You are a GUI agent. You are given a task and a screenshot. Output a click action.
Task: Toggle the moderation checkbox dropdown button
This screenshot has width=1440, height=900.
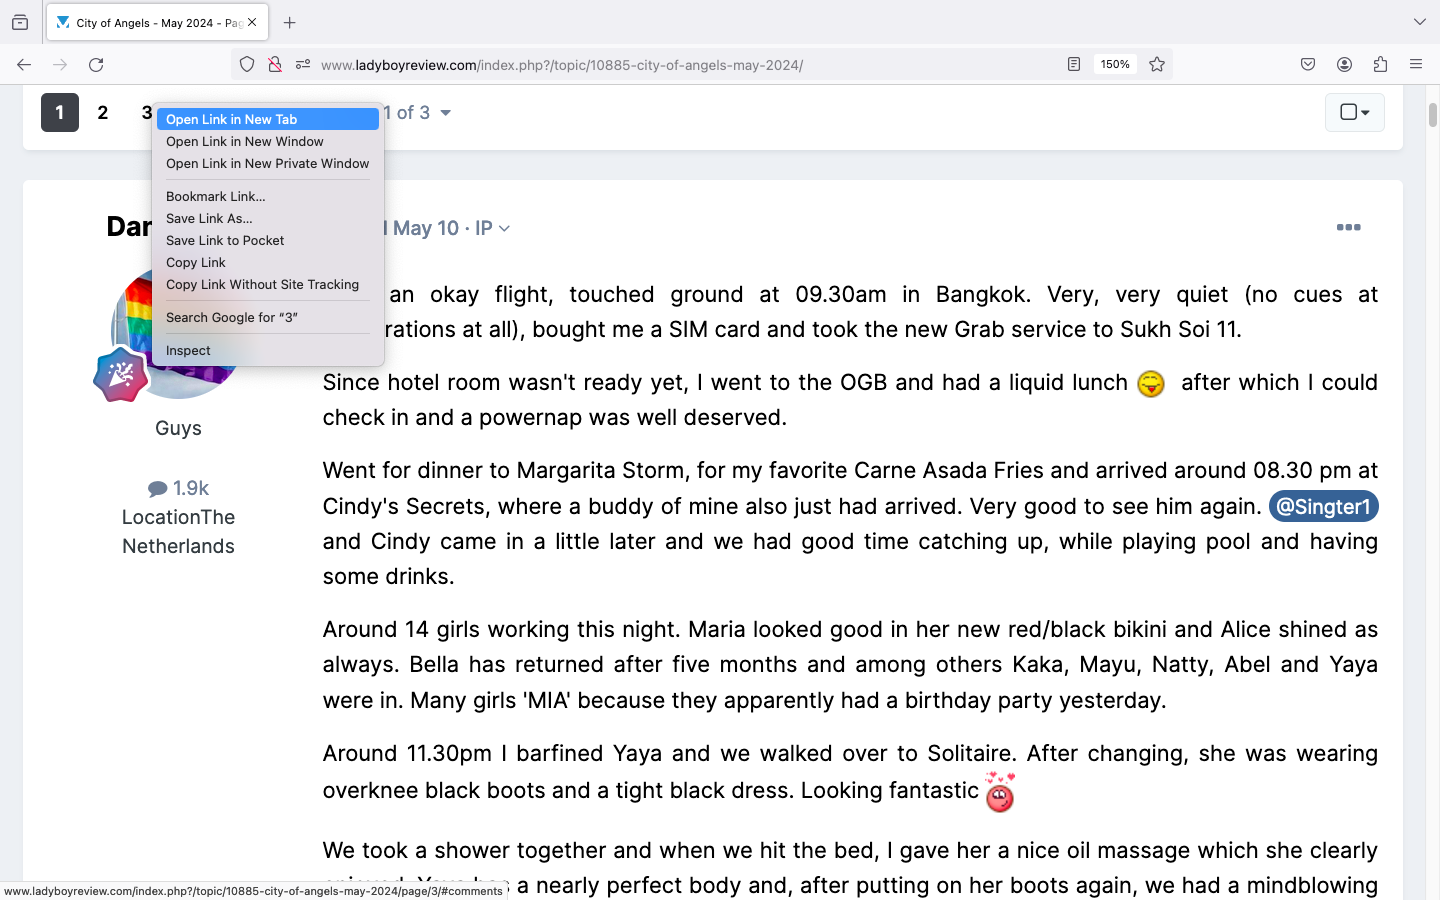pyautogui.click(x=1355, y=112)
